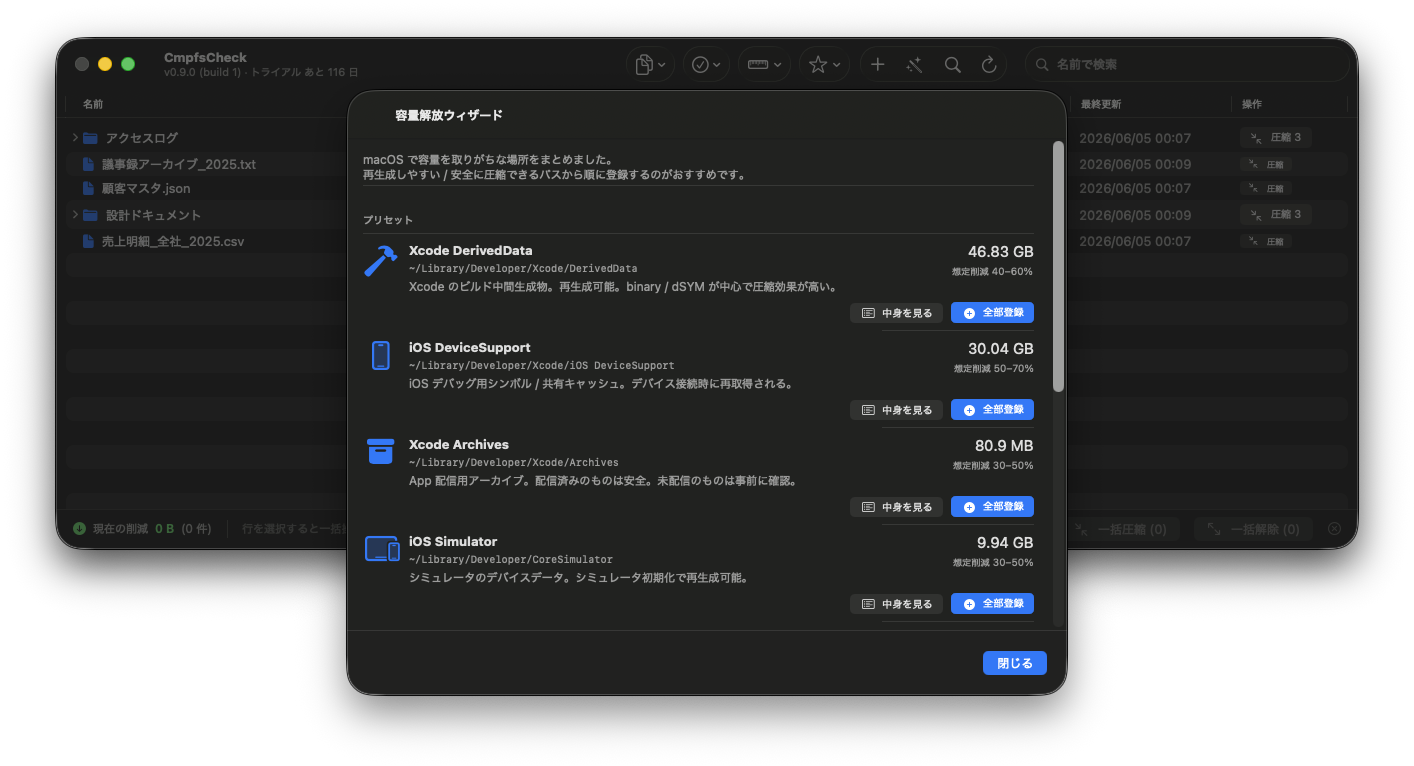
Task: Click the 想定削減 50–70% estimate text
Action: [x=993, y=369]
